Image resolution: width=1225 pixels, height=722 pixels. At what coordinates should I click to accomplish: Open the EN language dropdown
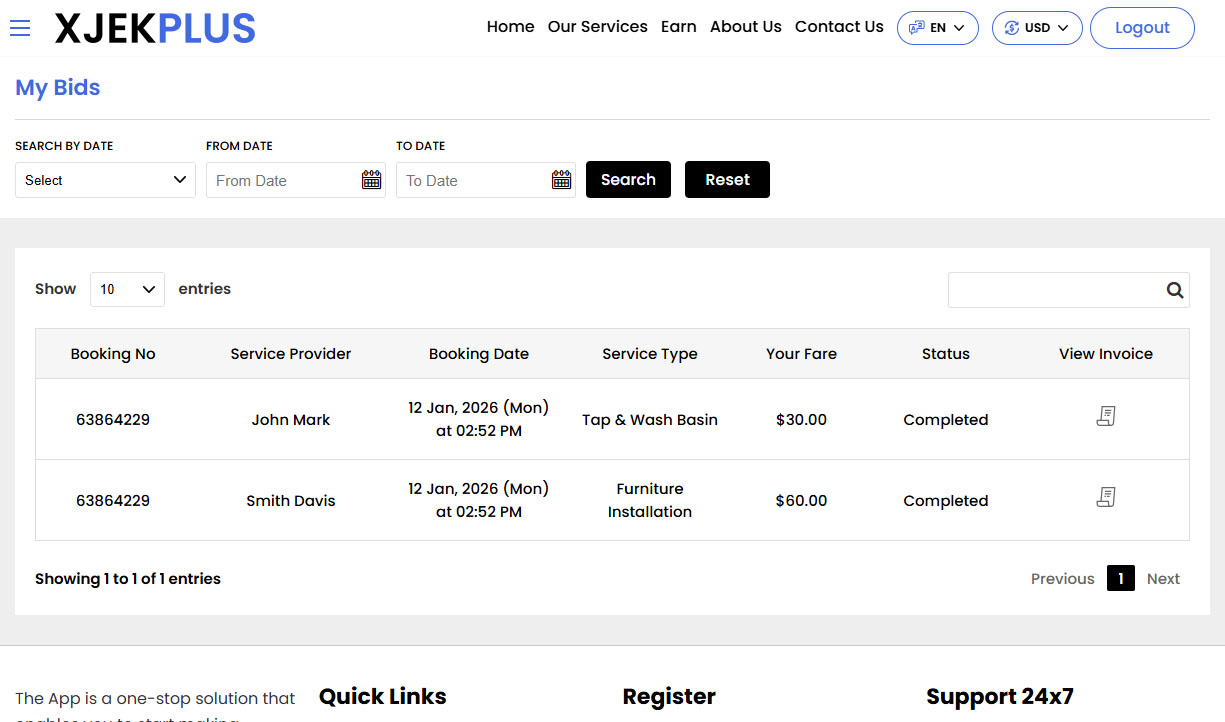937,28
